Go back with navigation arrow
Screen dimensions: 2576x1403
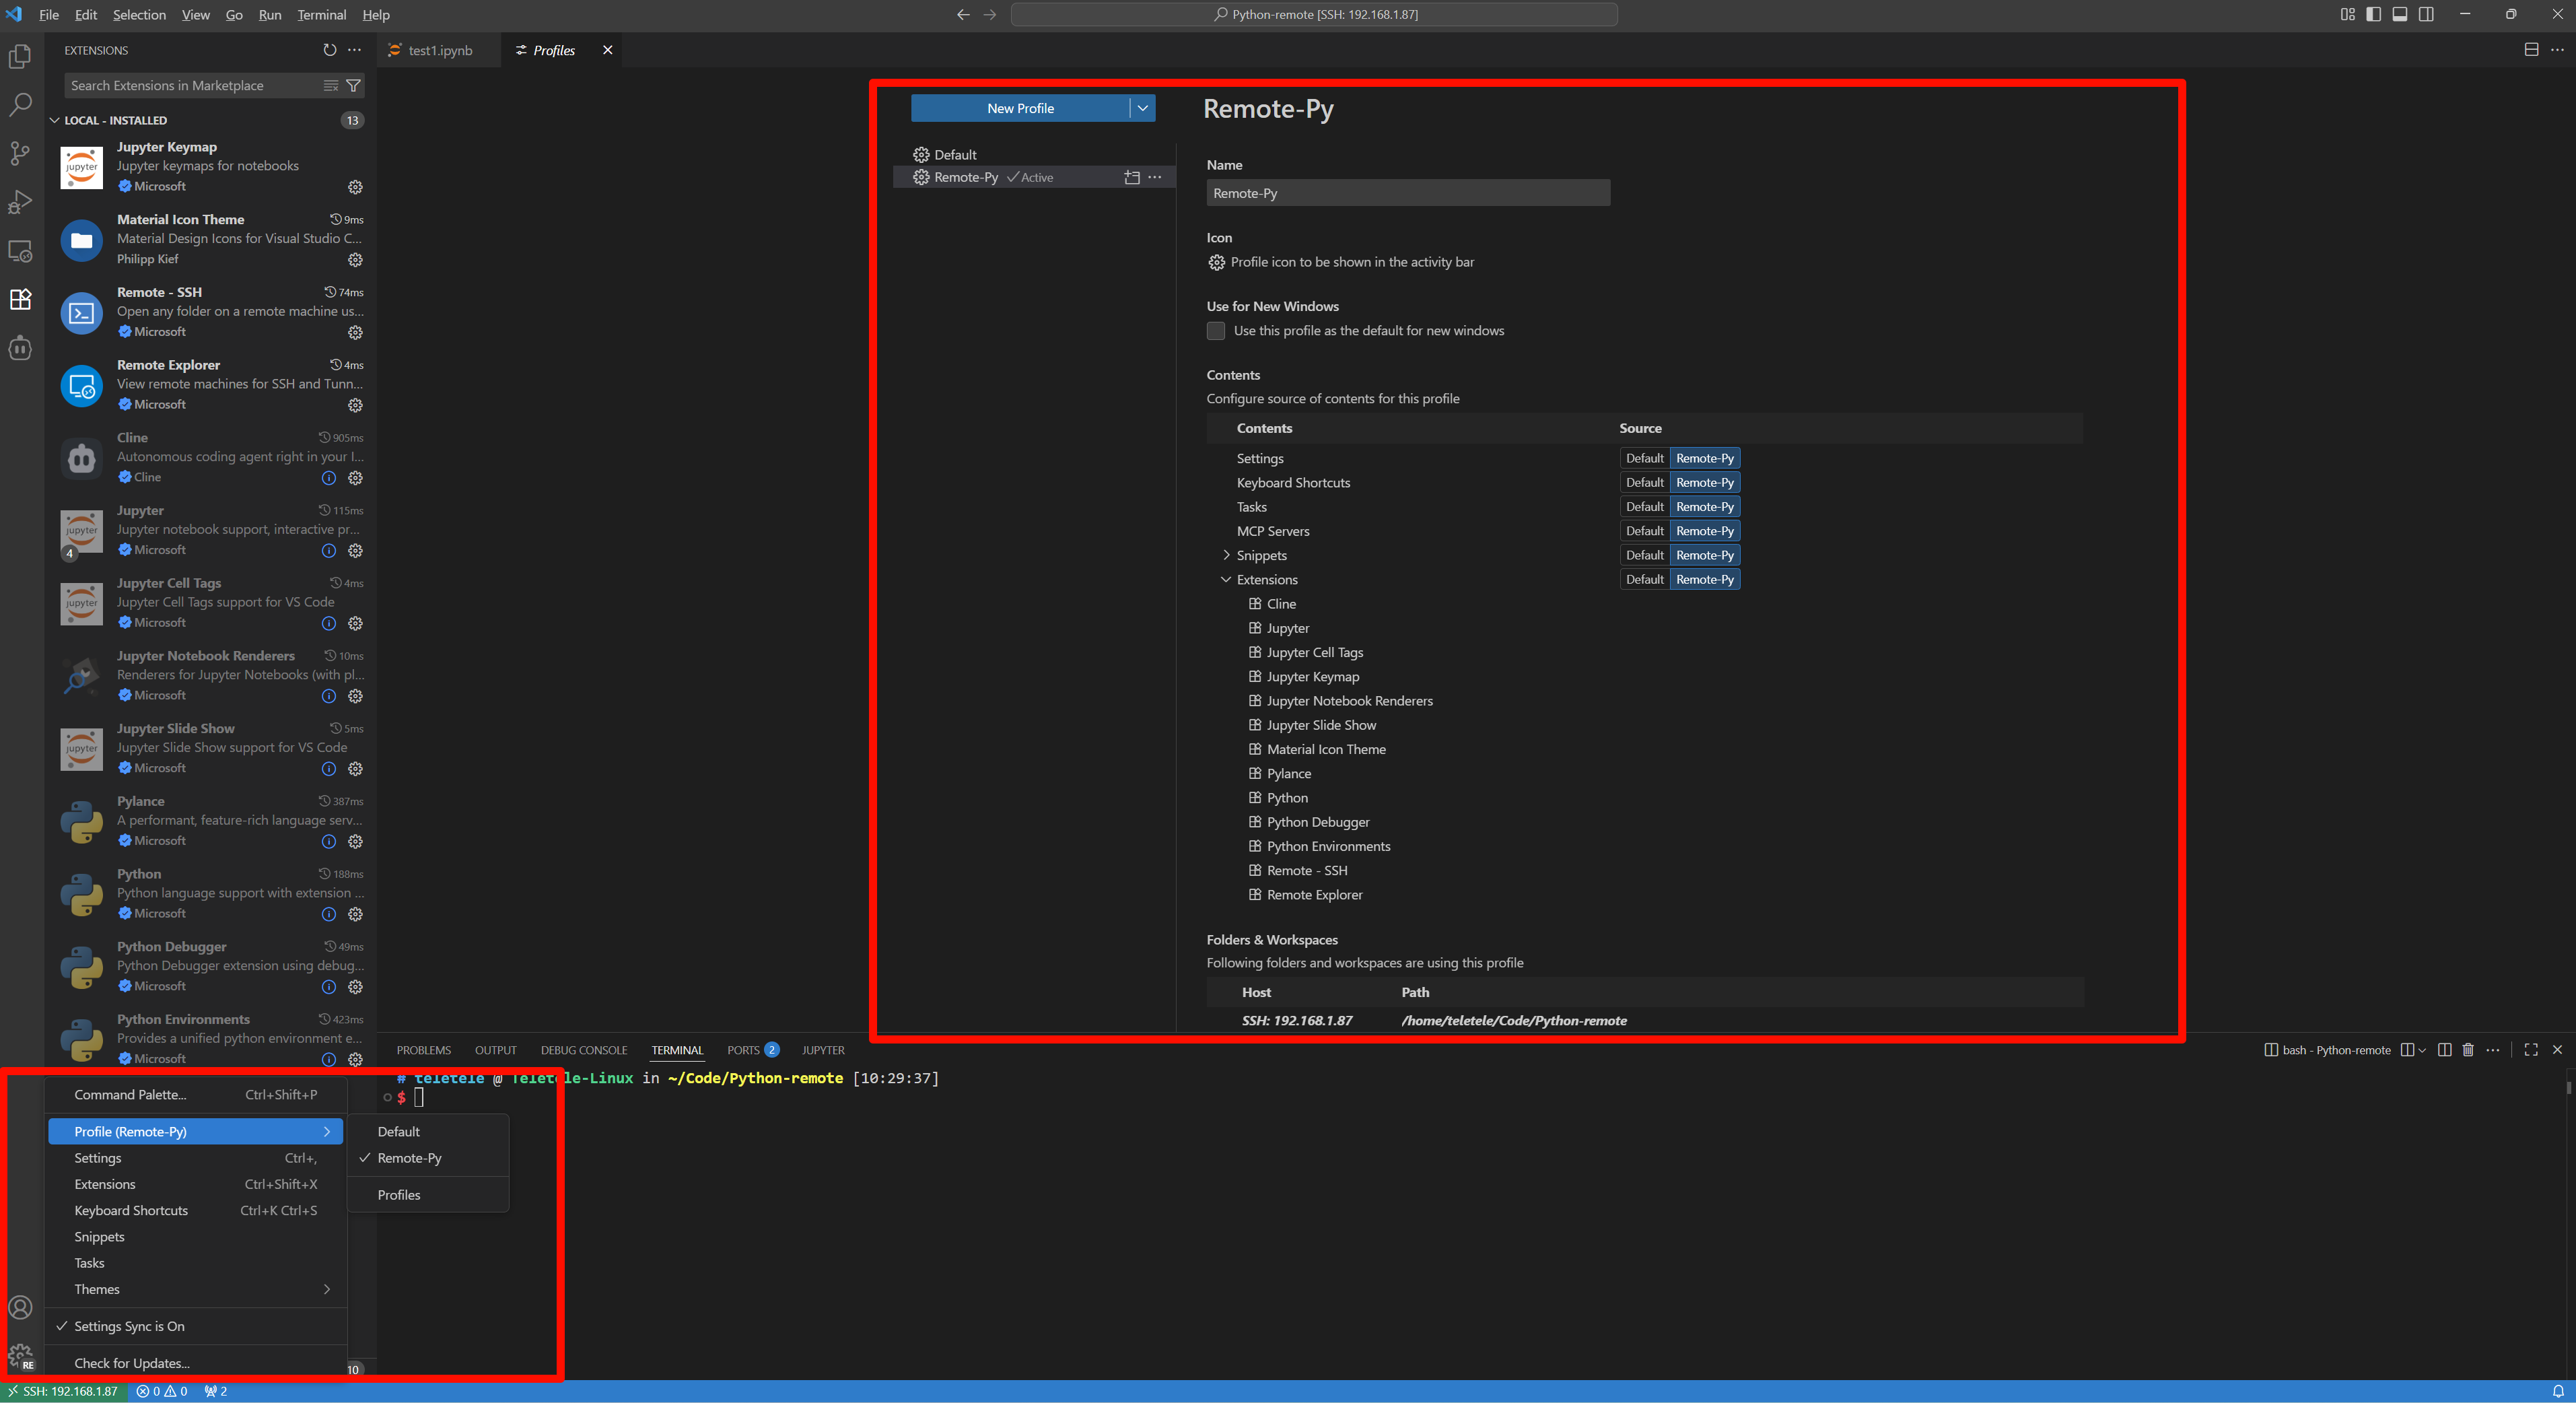click(x=963, y=14)
